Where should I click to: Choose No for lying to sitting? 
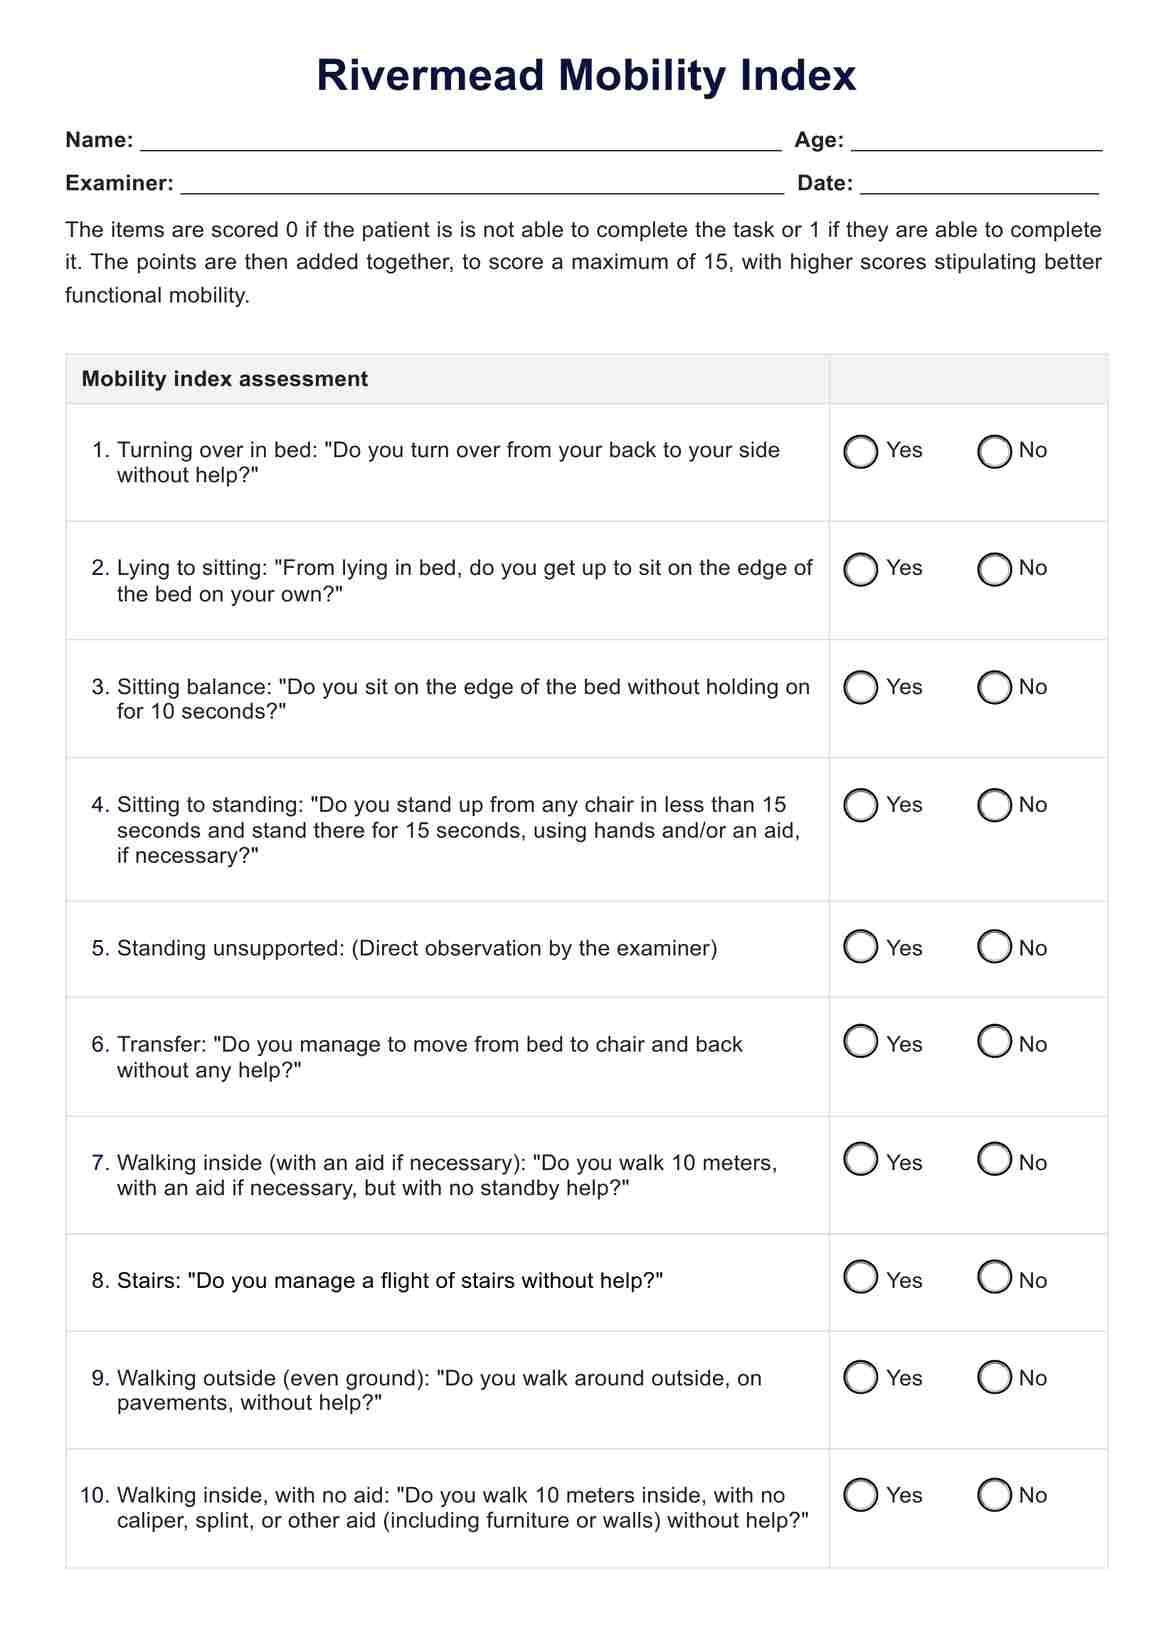pos(994,569)
